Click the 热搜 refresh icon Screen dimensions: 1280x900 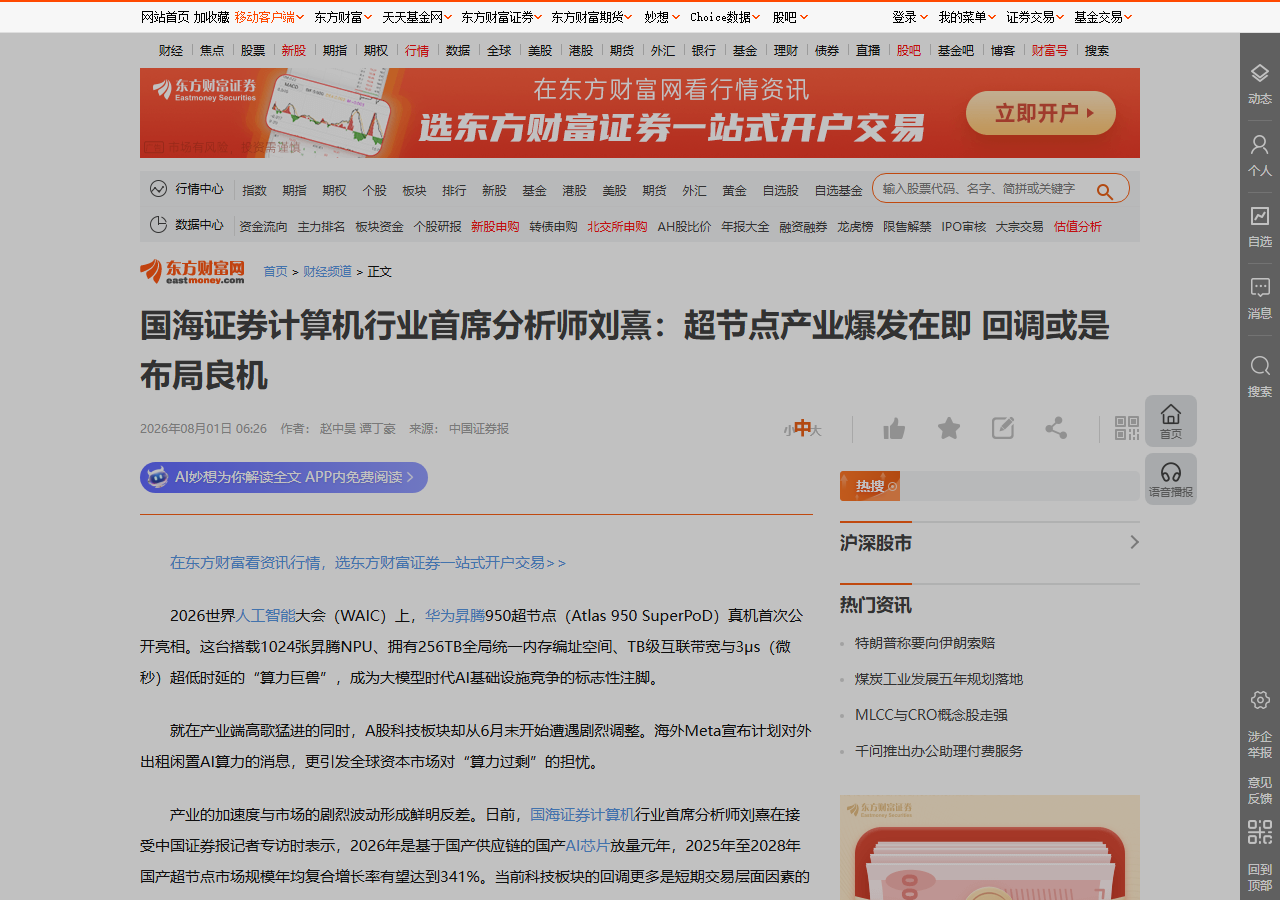point(893,487)
